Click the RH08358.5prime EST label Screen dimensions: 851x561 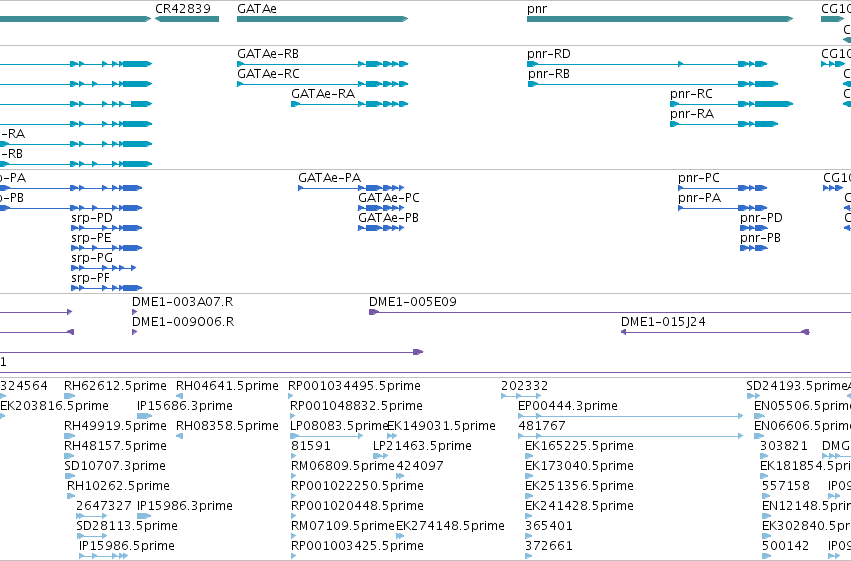click(x=227, y=426)
